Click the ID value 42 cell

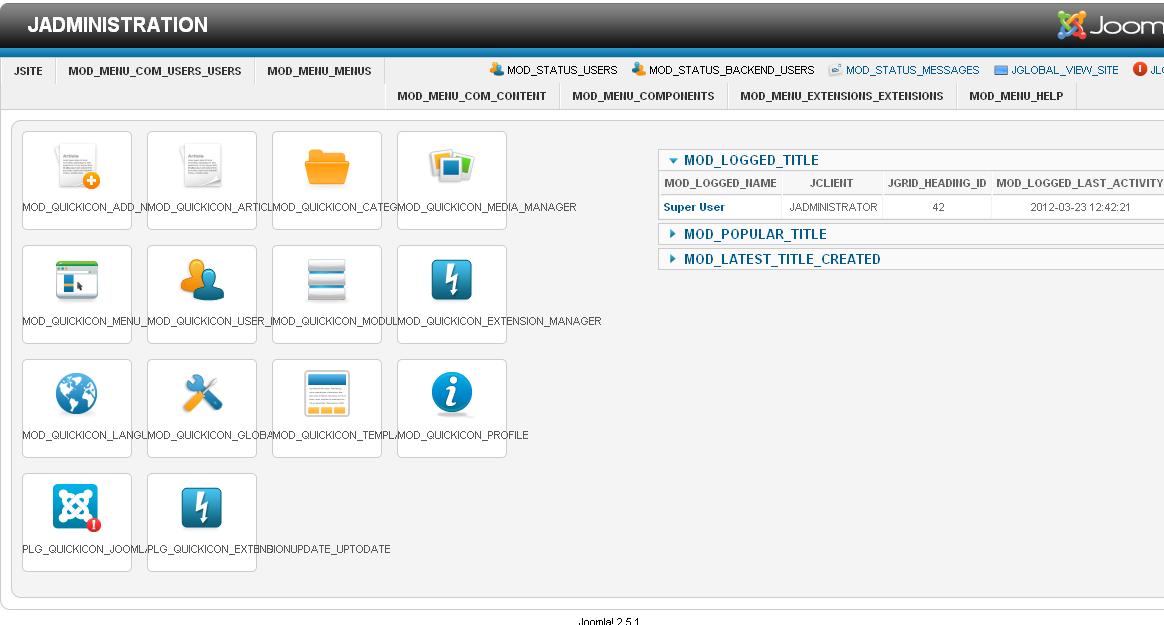[938, 207]
